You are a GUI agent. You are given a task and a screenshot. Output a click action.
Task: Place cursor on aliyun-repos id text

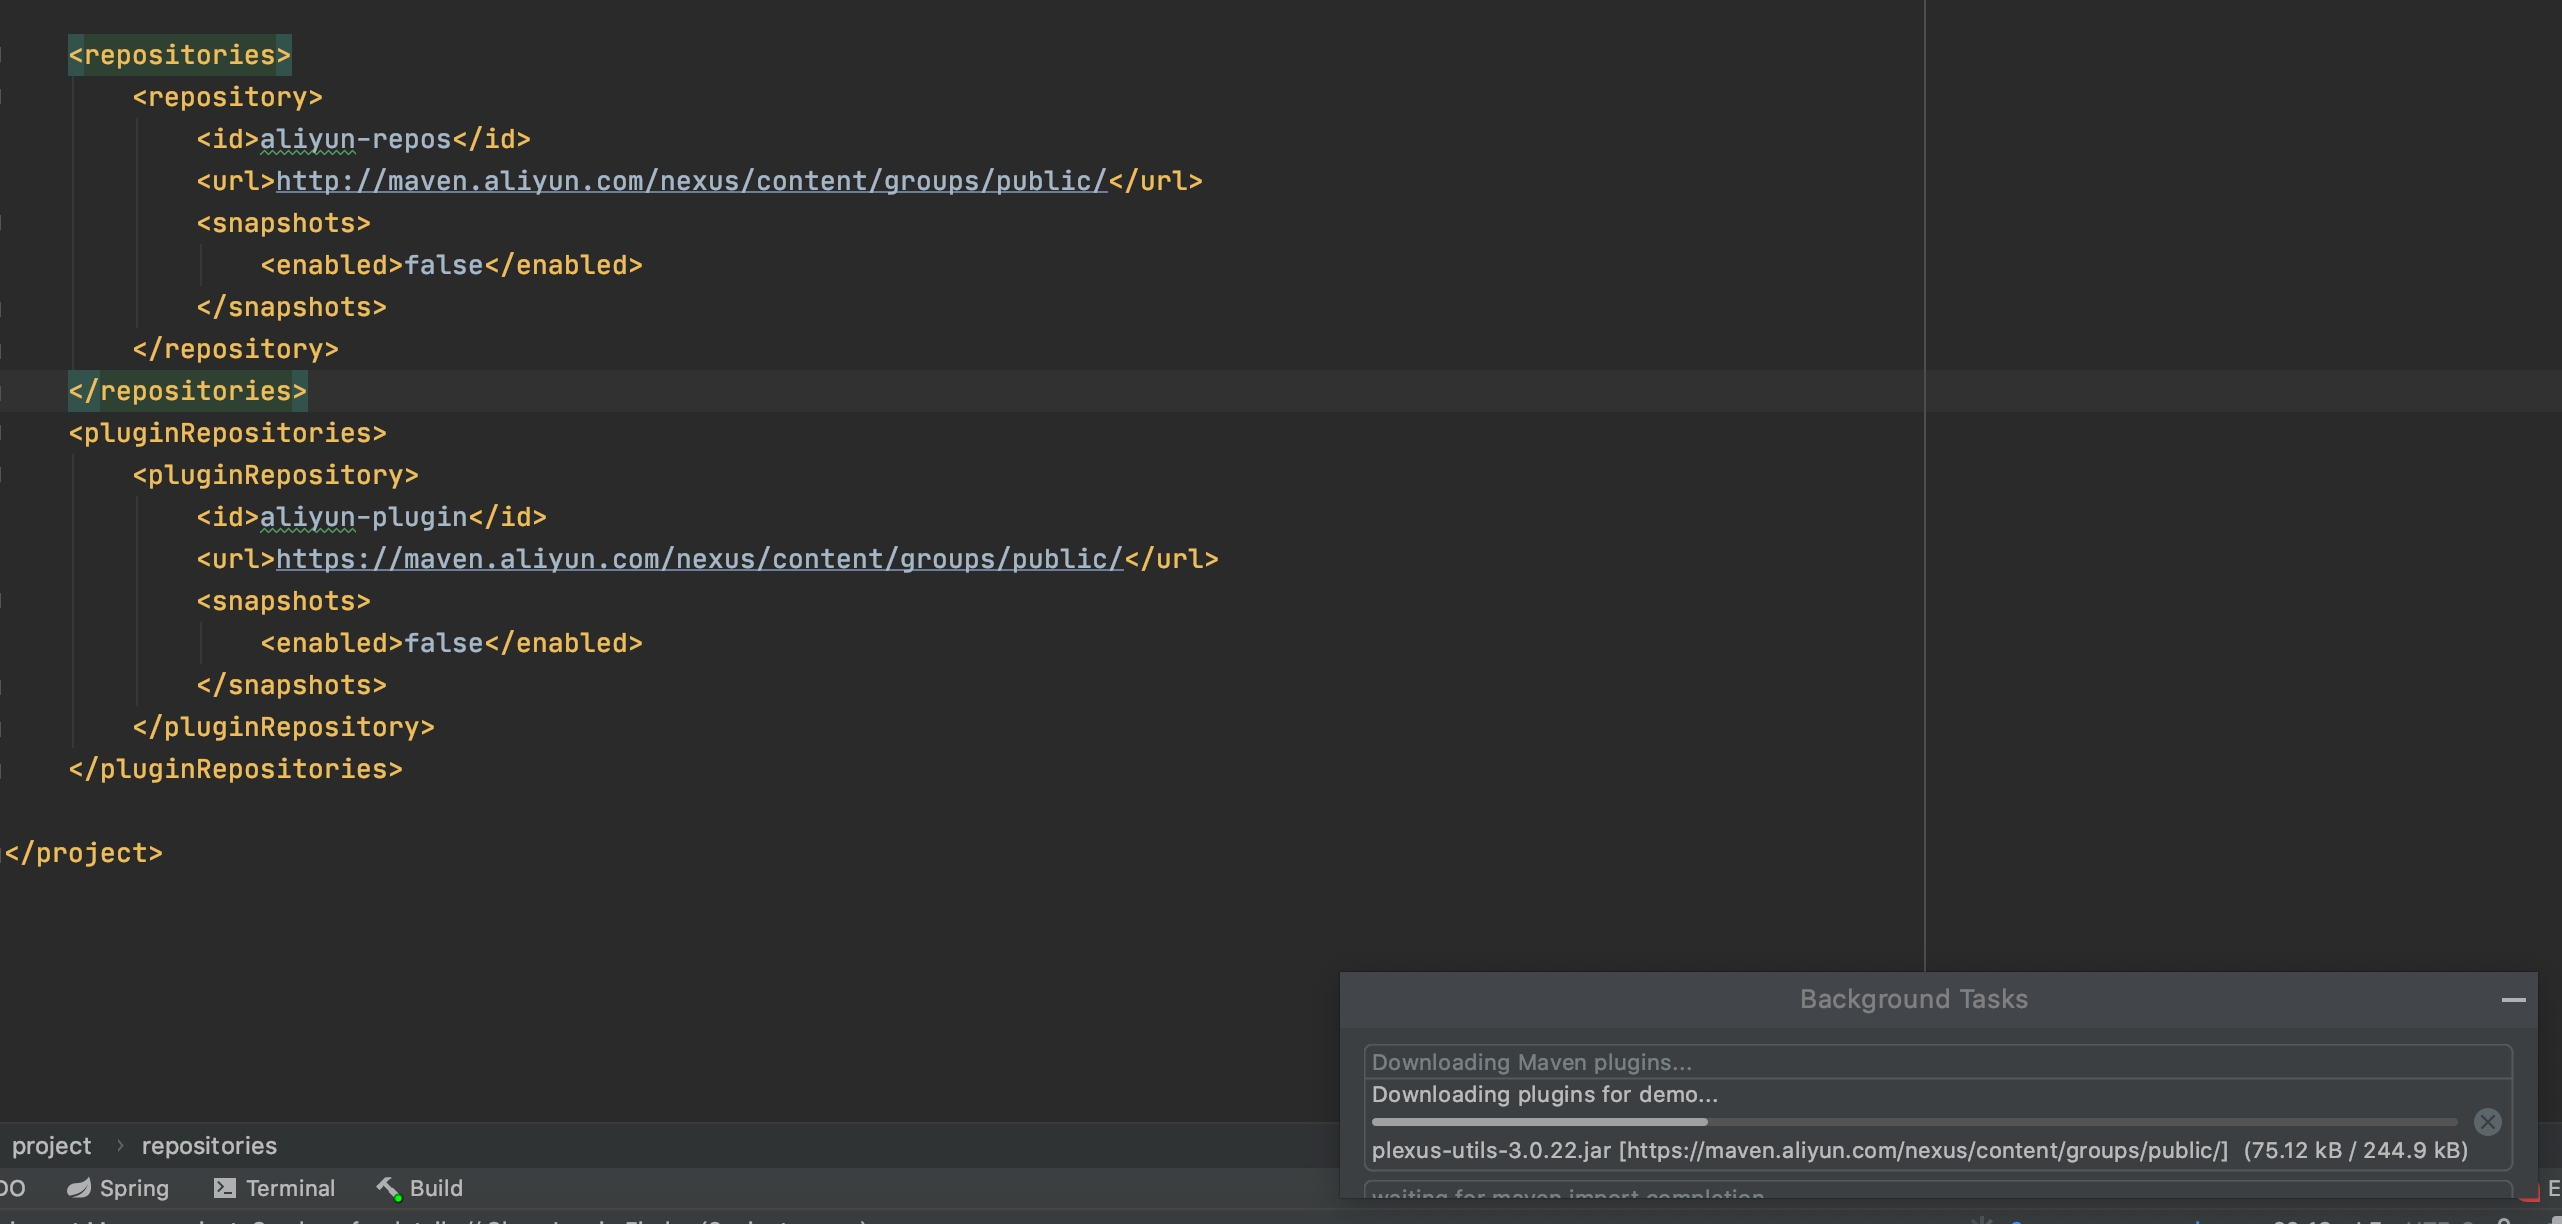click(x=354, y=139)
